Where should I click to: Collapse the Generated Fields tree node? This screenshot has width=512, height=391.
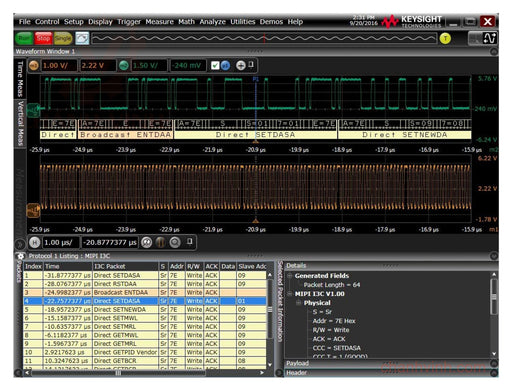290,276
